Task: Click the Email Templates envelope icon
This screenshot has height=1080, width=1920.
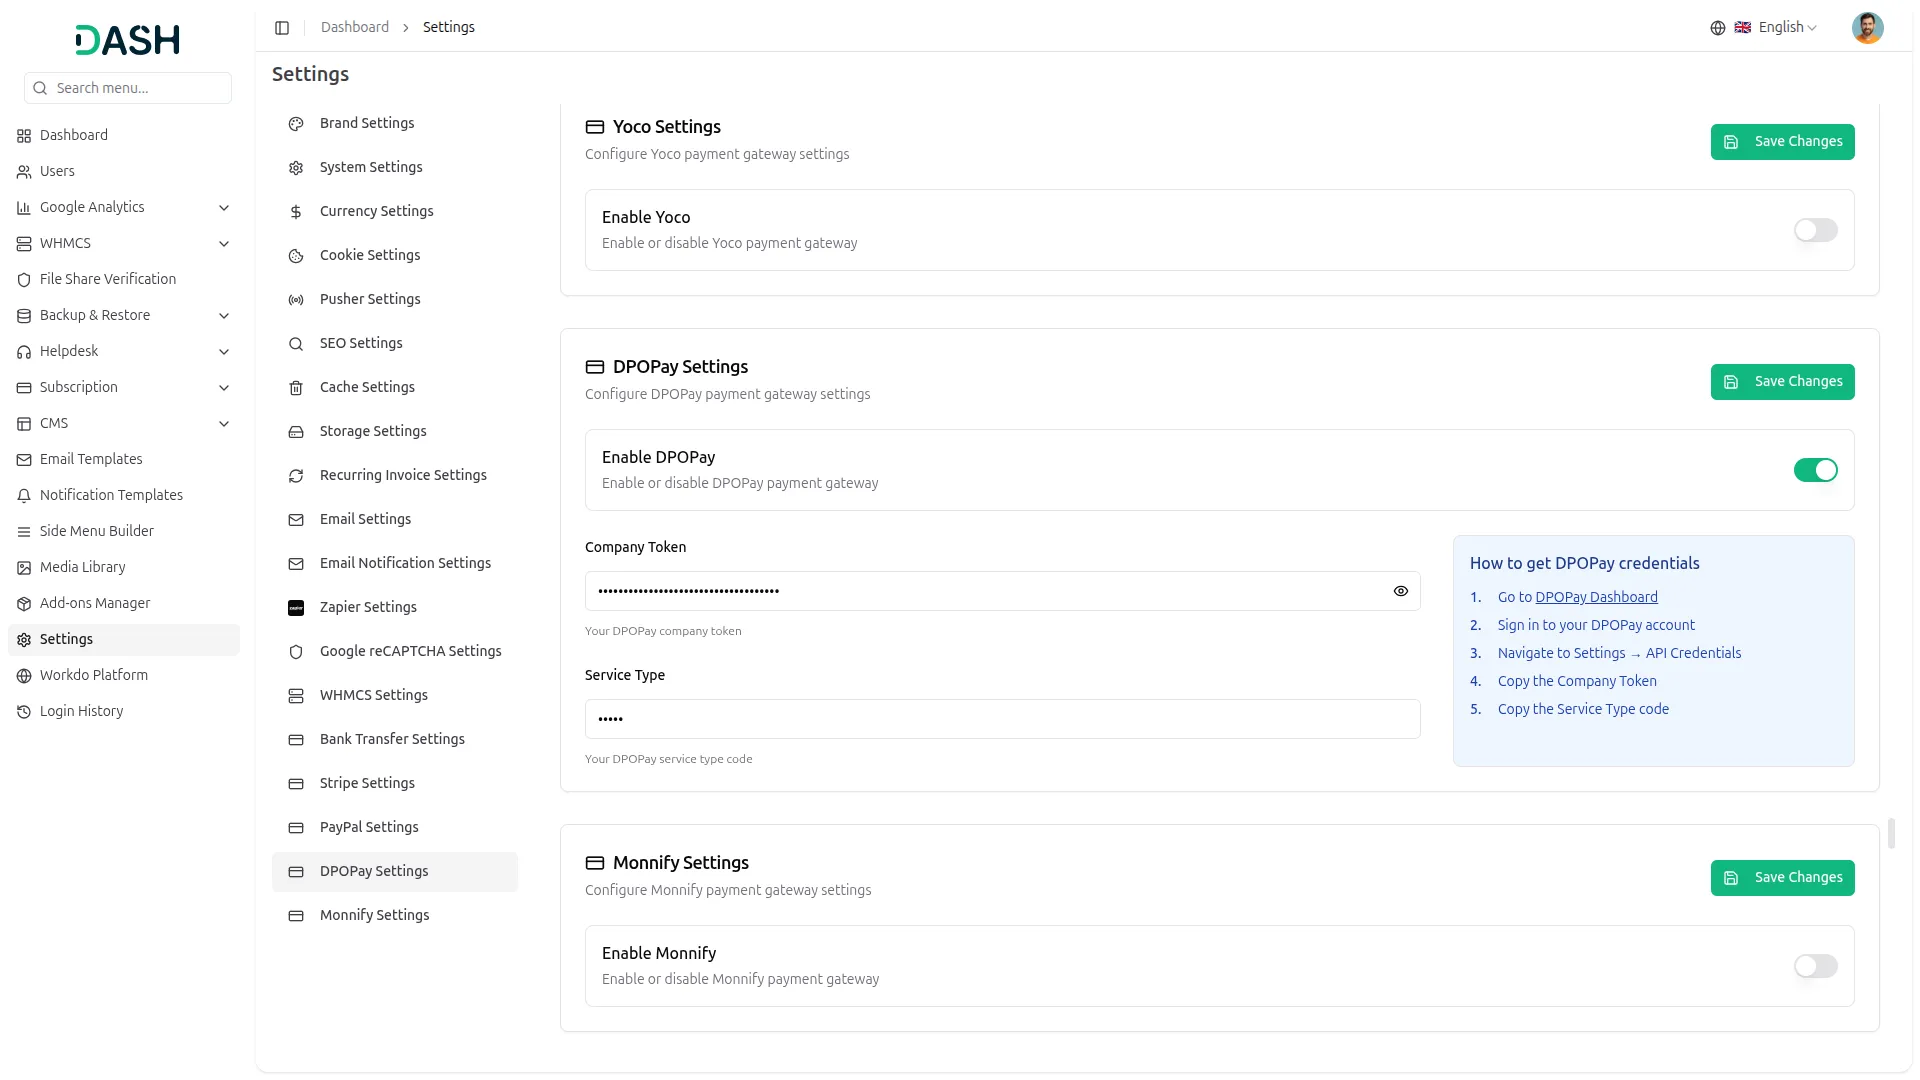Action: point(24,460)
